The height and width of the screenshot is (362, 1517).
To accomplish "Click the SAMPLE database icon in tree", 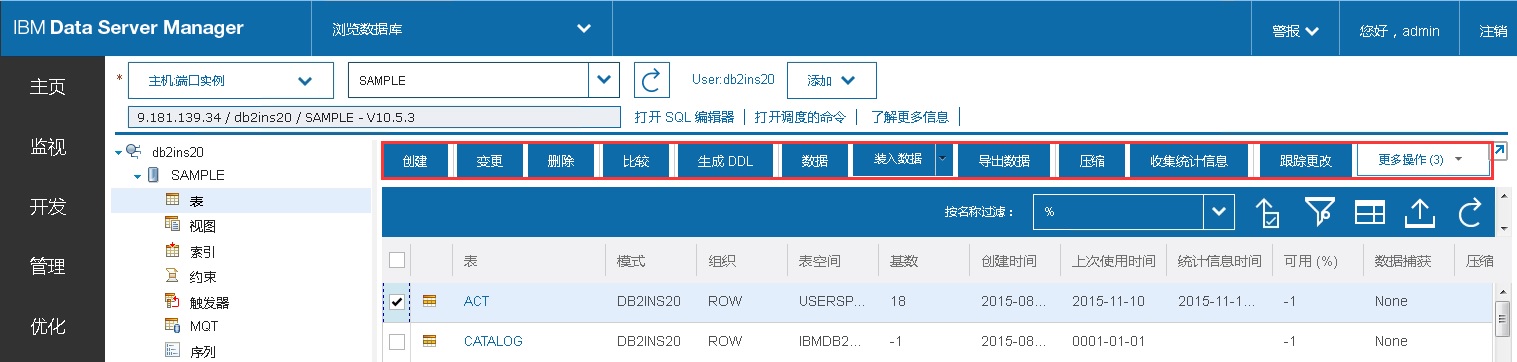I will (x=154, y=175).
